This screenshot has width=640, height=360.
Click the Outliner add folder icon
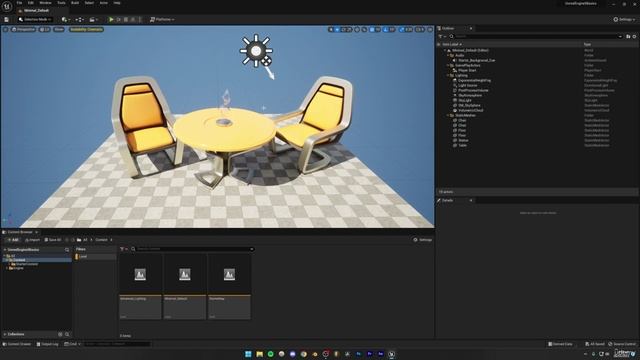[x=628, y=36]
